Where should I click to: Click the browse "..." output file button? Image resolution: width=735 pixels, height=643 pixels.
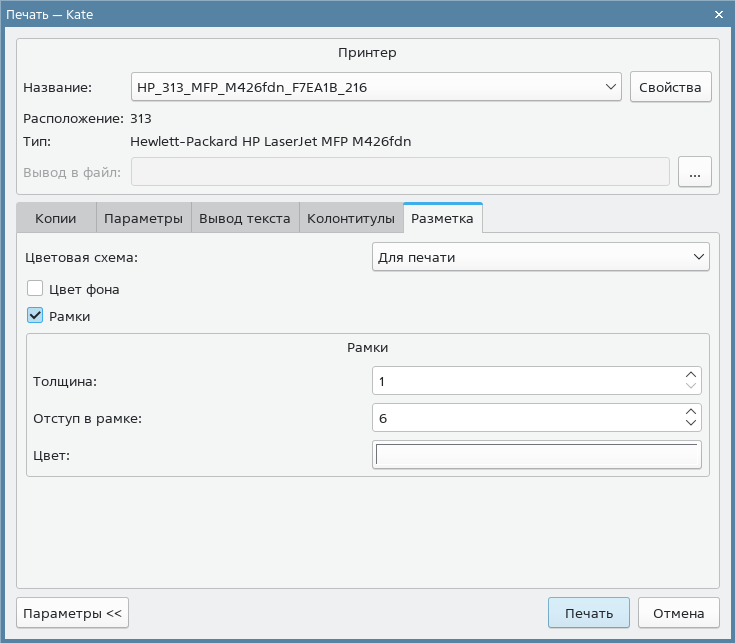click(x=694, y=172)
